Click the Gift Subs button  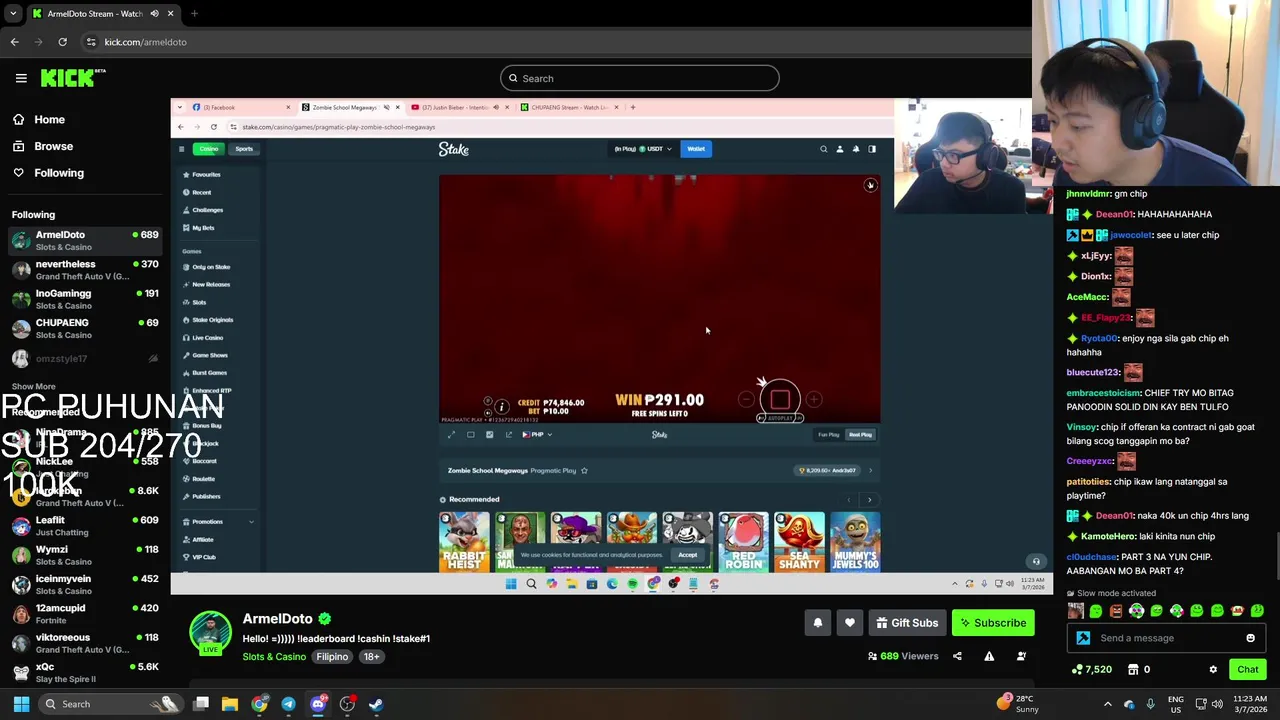coord(907,623)
